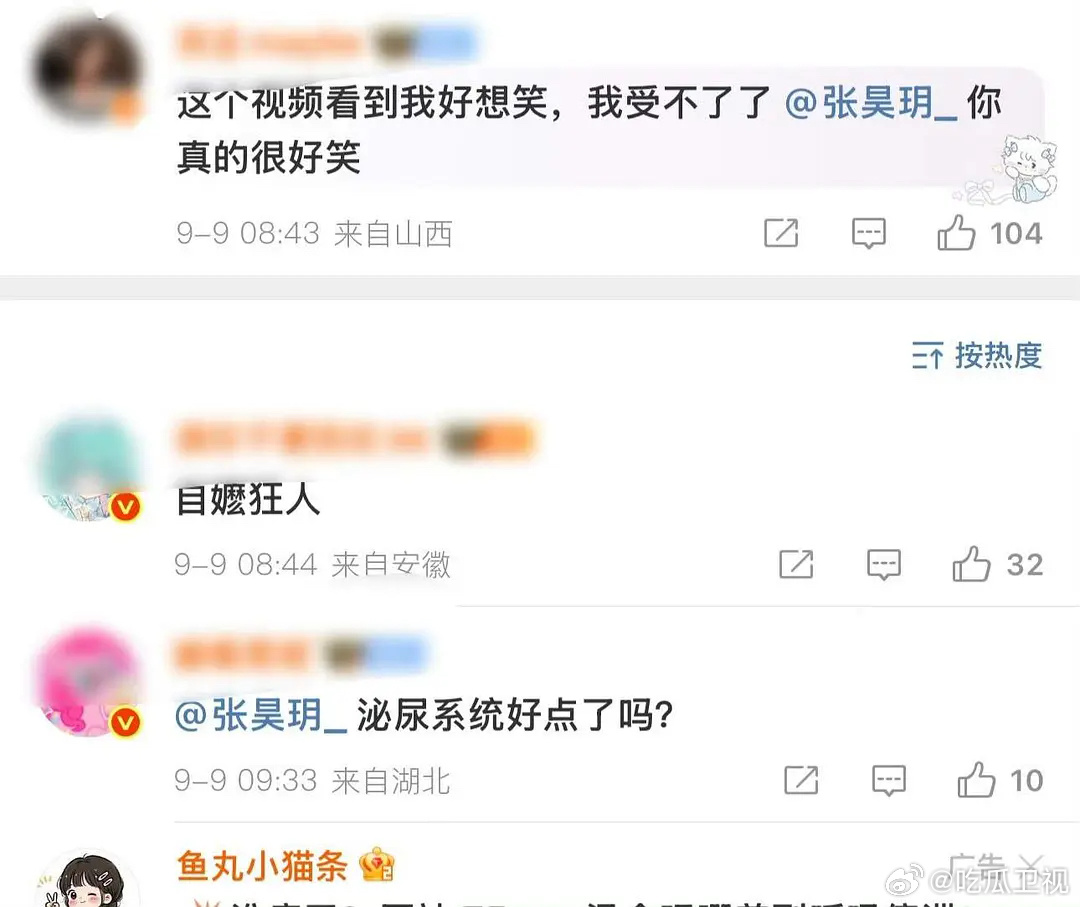Viewport: 1080px width, 907px height.
Task: View pink avatar of Hubei commenter
Action: pyautogui.click(x=88, y=682)
